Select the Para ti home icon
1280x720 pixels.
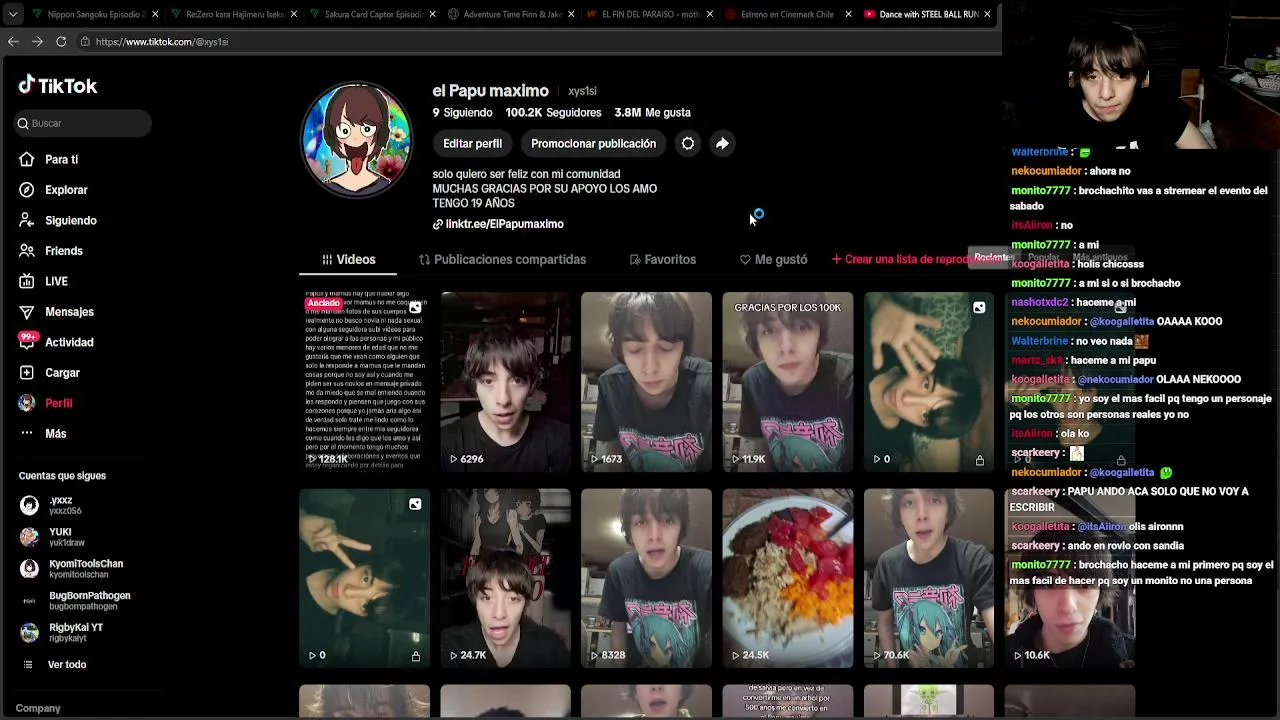[26, 159]
